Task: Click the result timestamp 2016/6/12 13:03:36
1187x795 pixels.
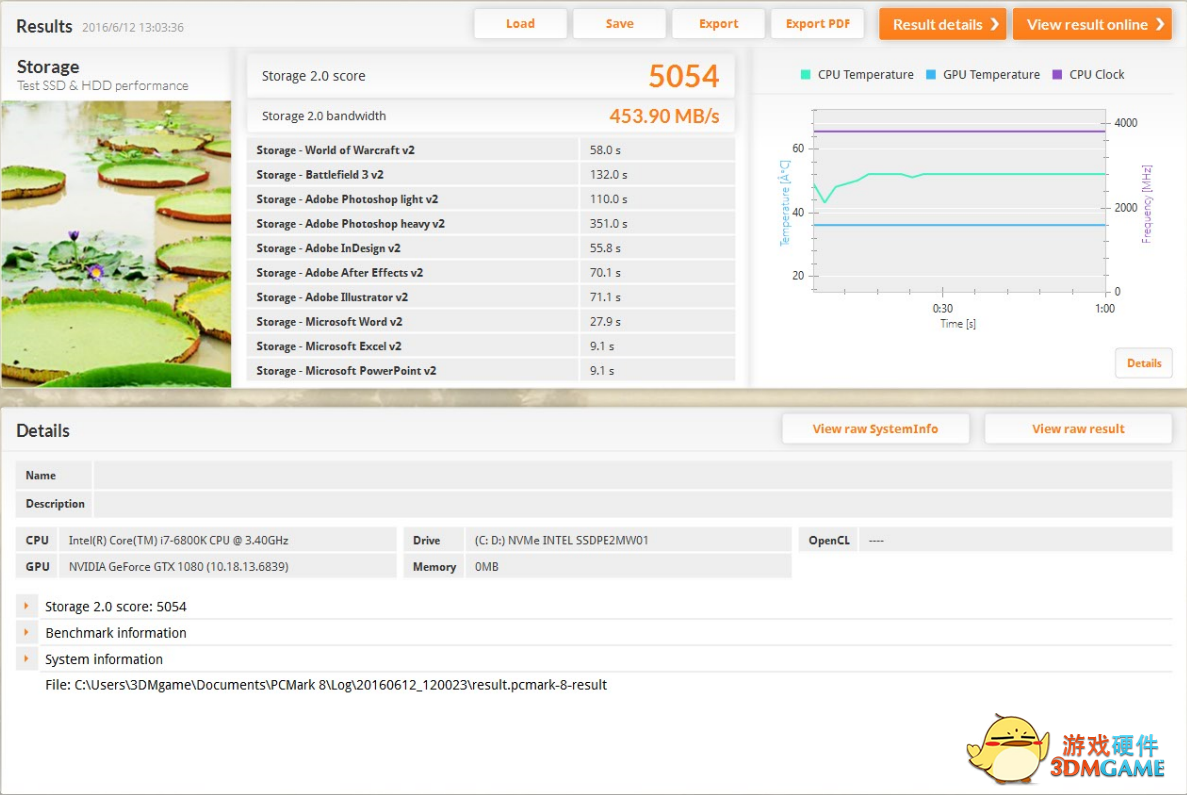Action: (x=132, y=27)
